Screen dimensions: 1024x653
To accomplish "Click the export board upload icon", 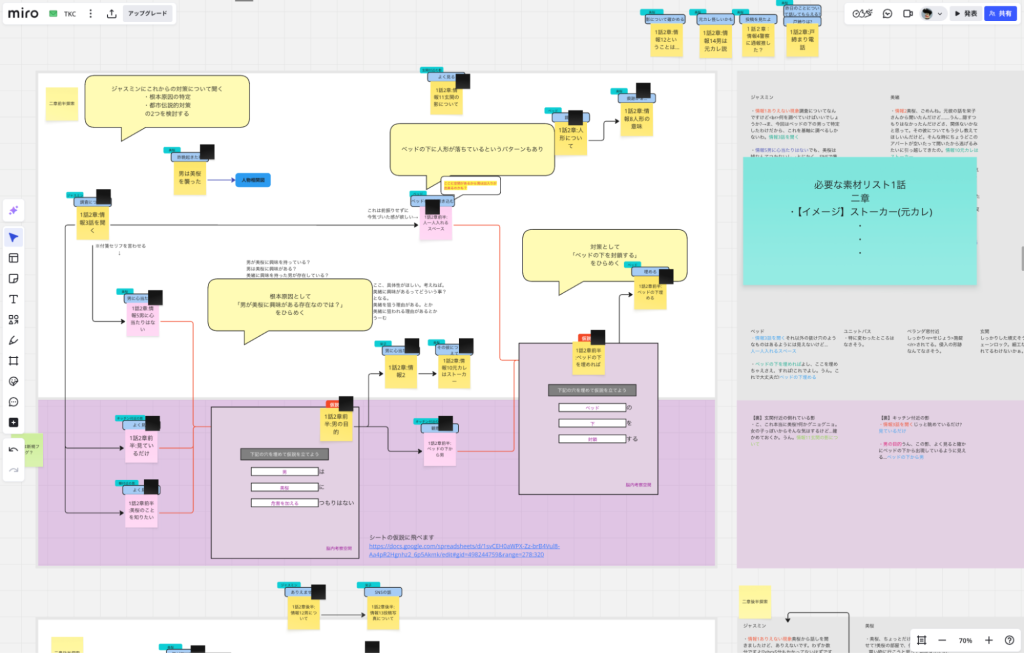I will 111,14.
